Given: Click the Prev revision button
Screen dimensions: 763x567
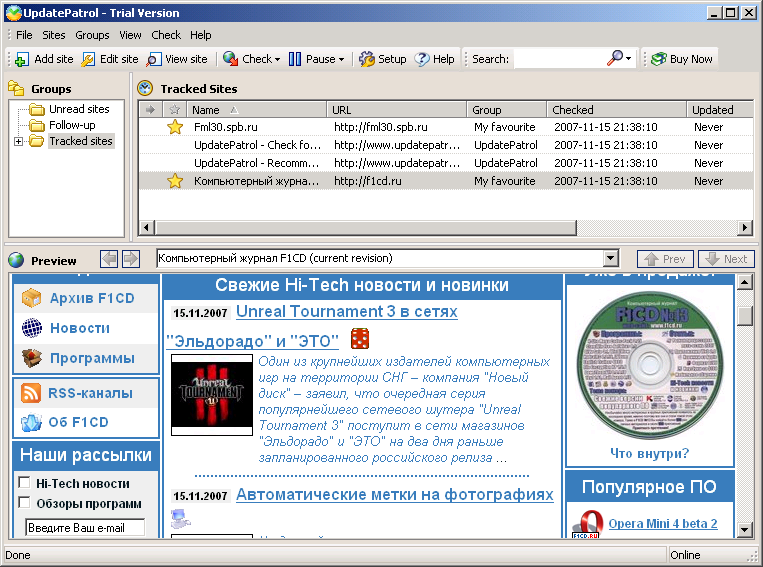Looking at the screenshot, I should (666, 259).
